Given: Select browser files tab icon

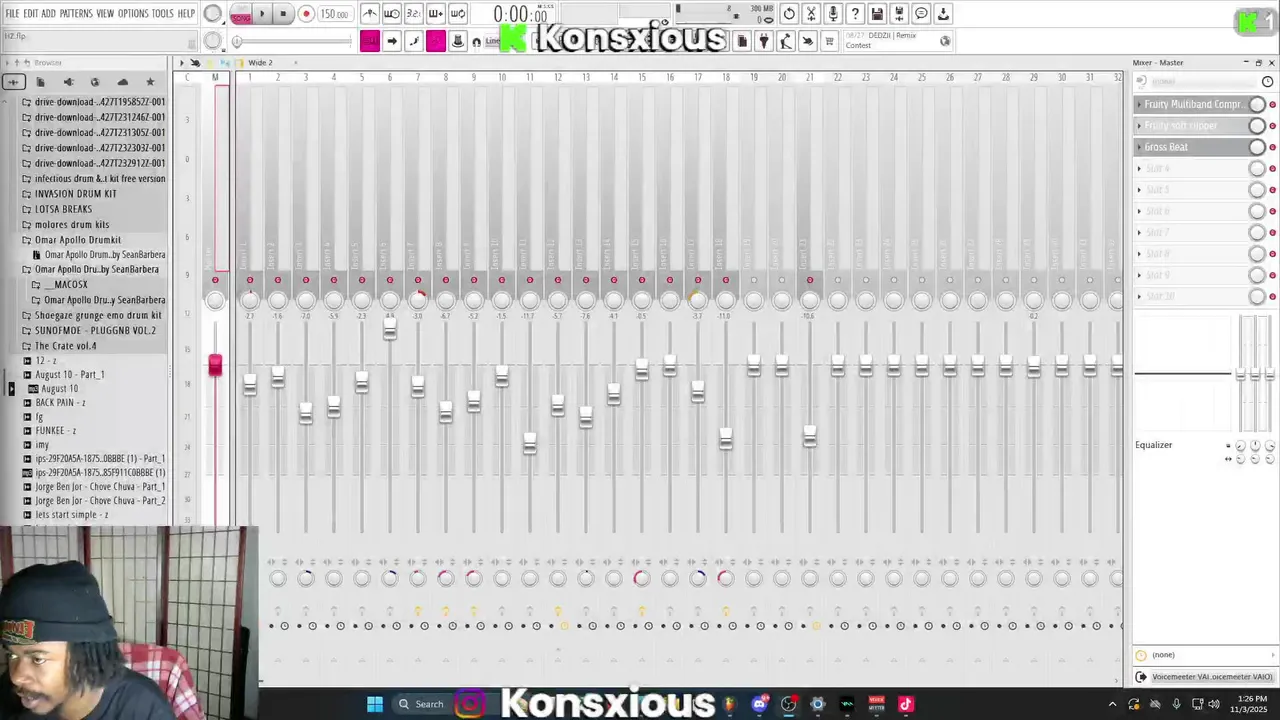Looking at the screenshot, I should pyautogui.click(x=41, y=82).
